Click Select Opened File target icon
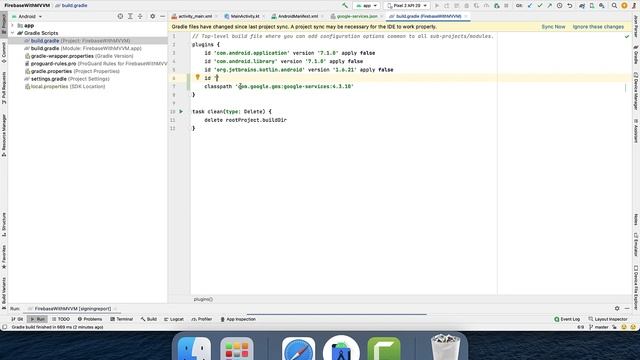This screenshot has width=640, height=360. 120,16
